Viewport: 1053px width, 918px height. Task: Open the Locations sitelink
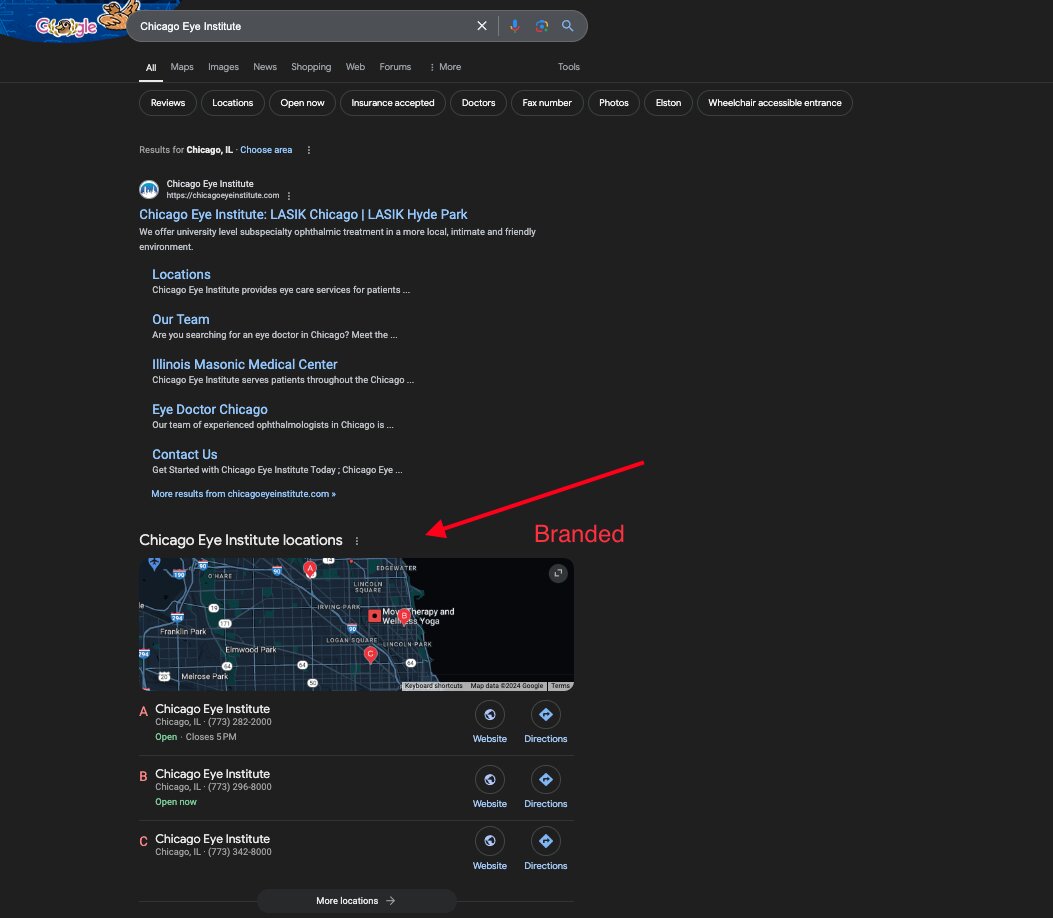click(181, 274)
